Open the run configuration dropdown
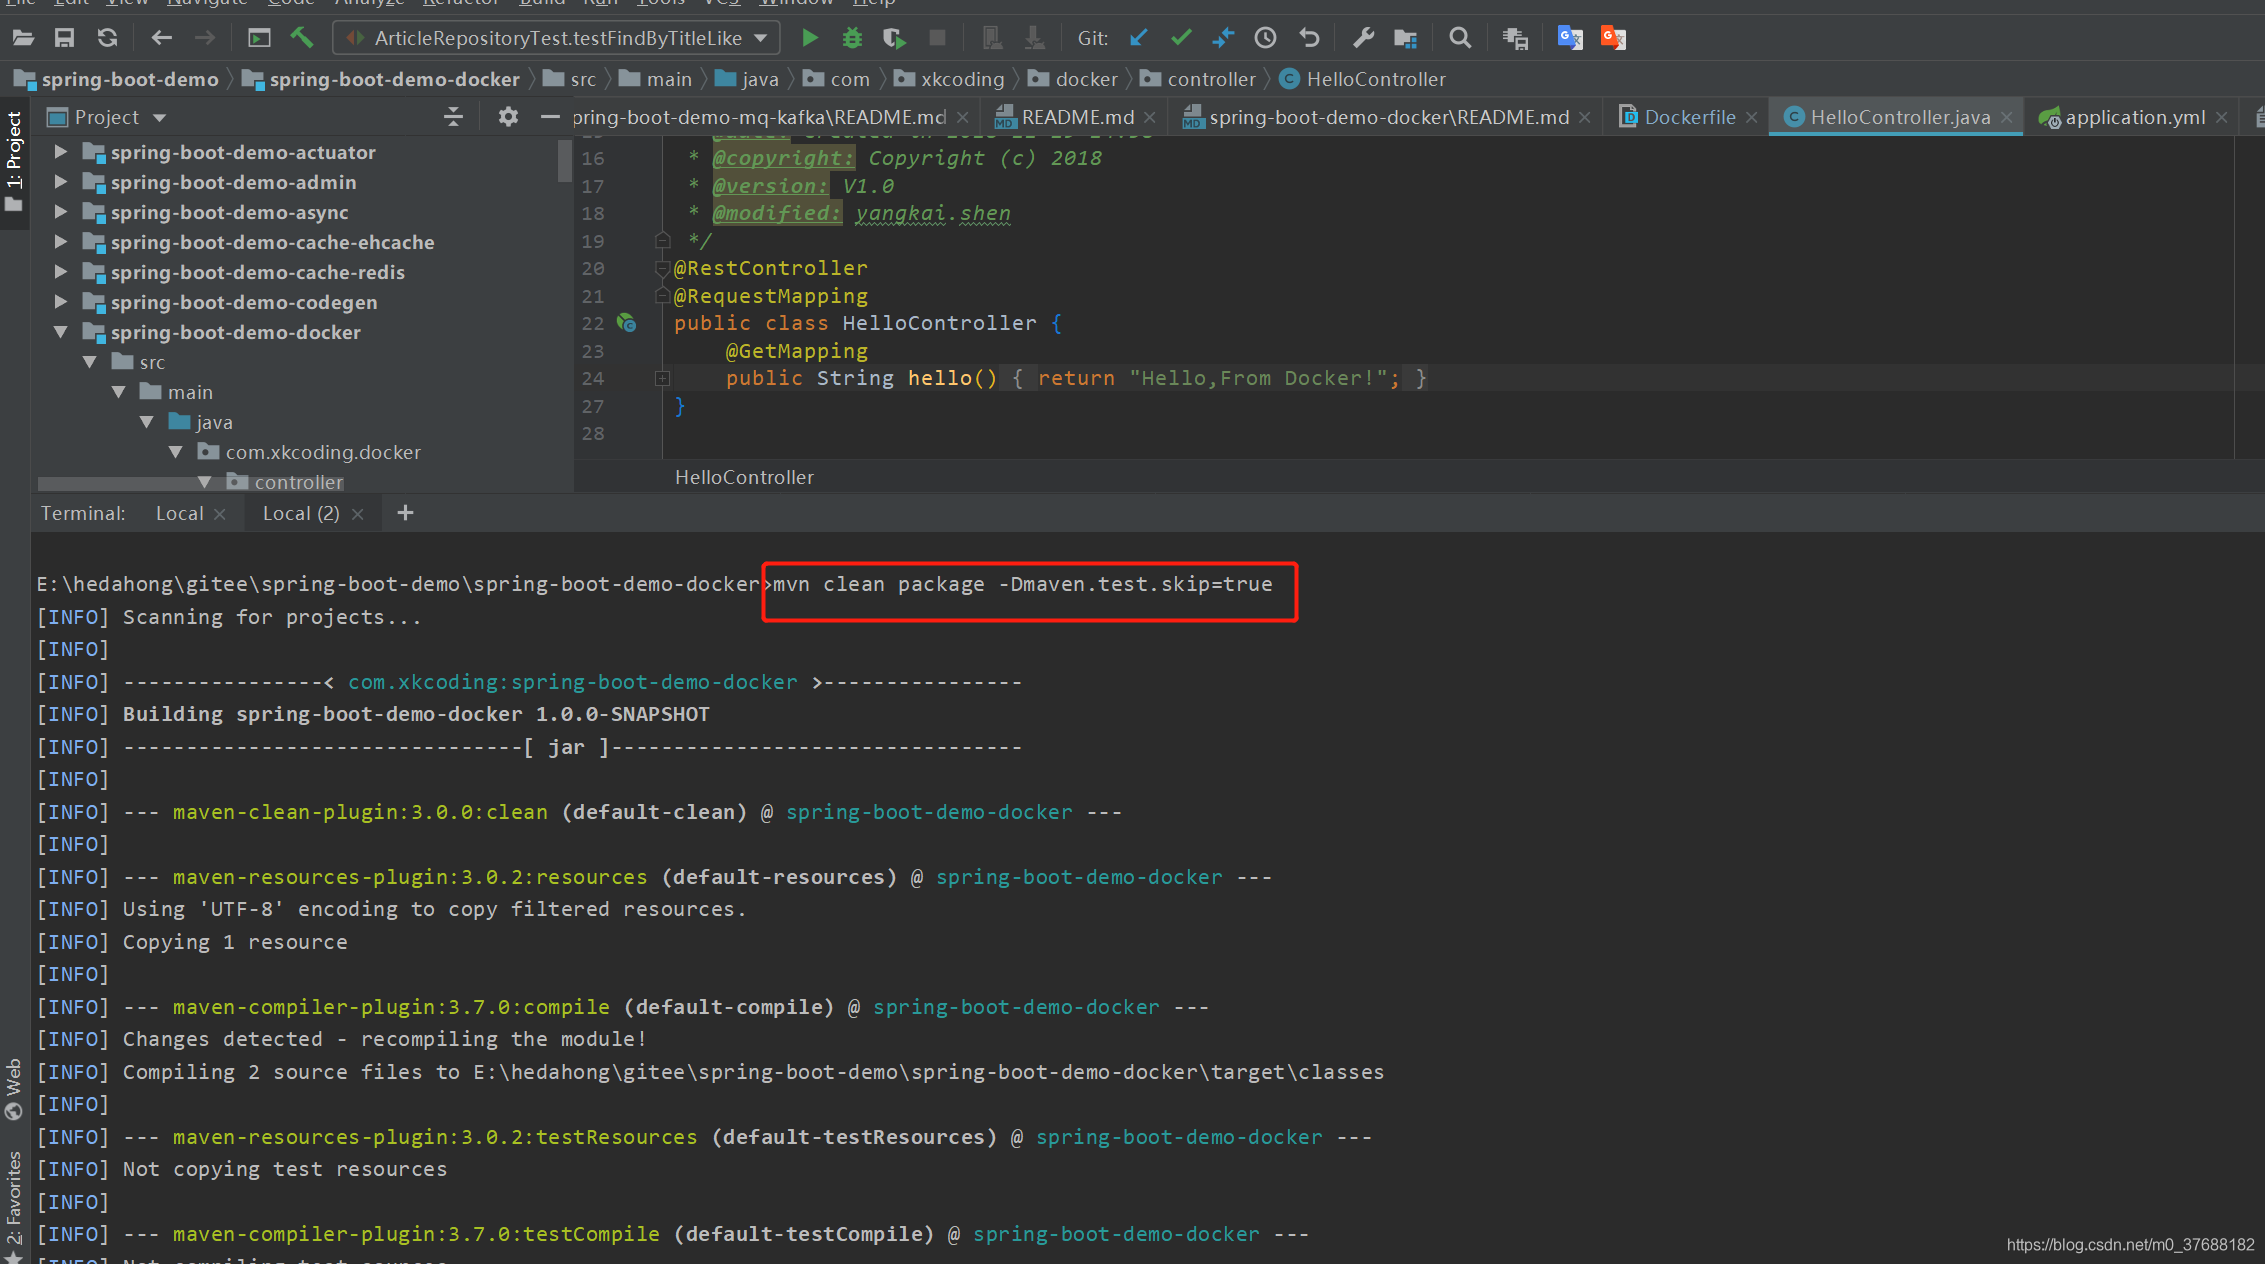 coord(556,38)
